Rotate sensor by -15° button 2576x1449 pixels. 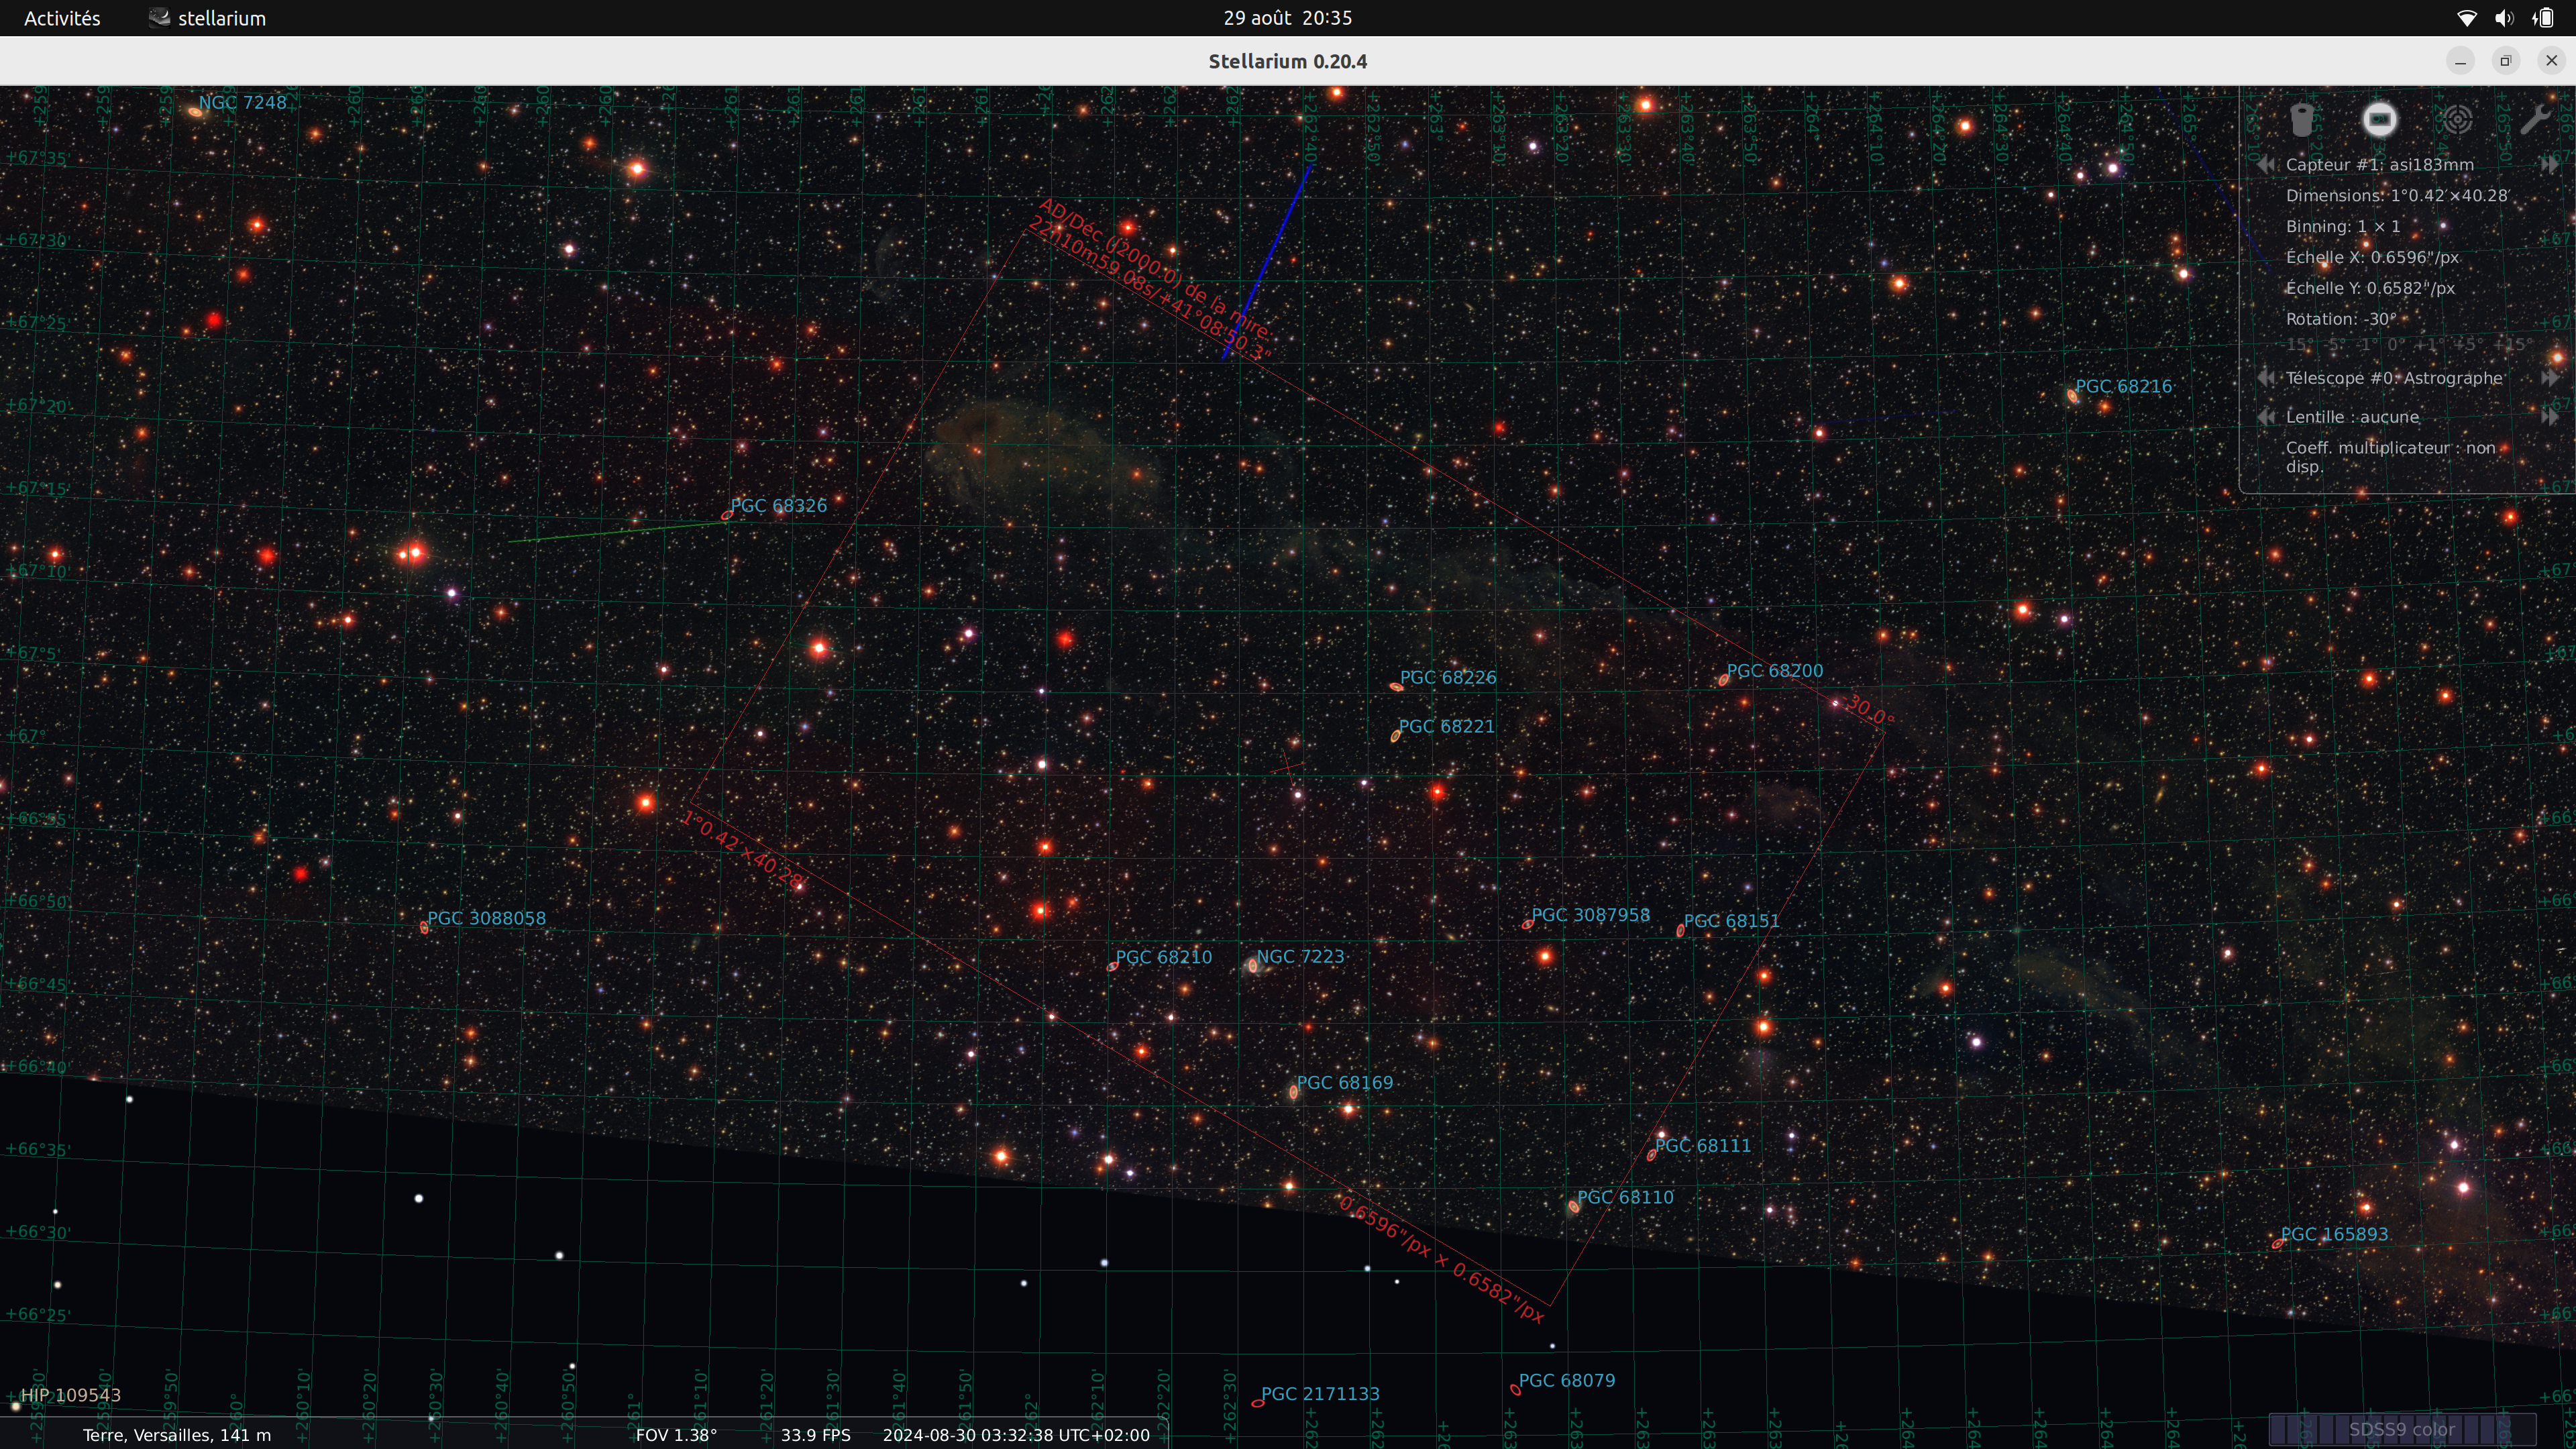pos(2297,345)
